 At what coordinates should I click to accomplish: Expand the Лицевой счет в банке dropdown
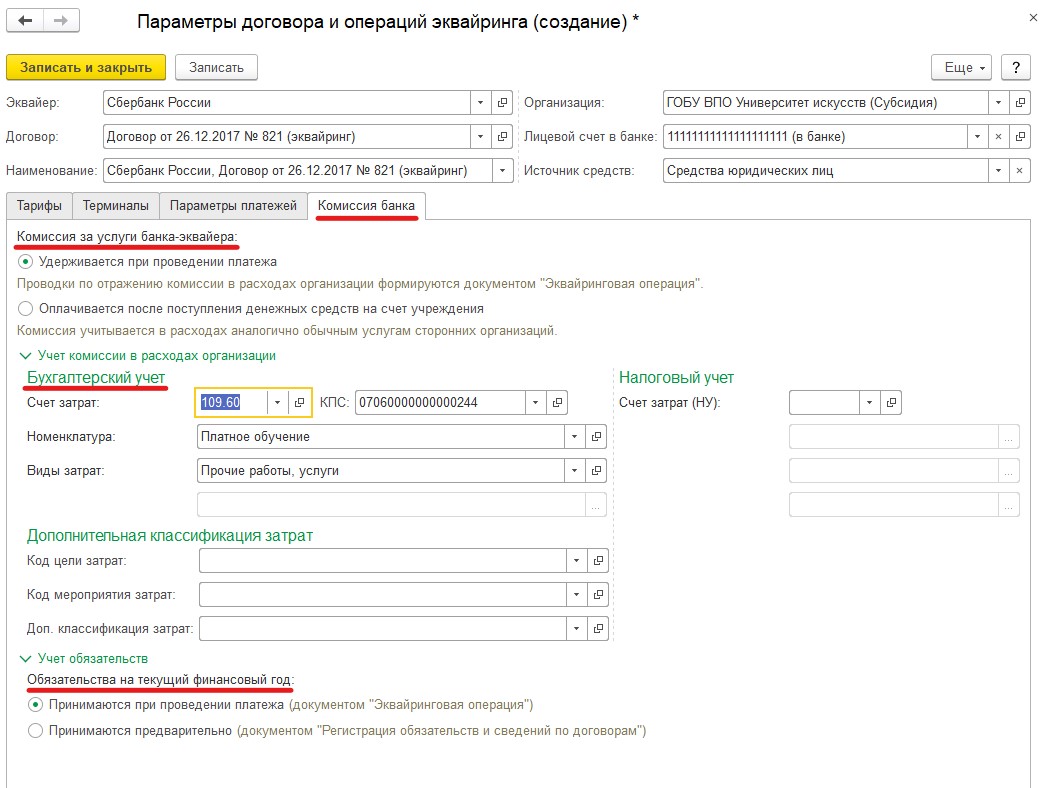(977, 136)
